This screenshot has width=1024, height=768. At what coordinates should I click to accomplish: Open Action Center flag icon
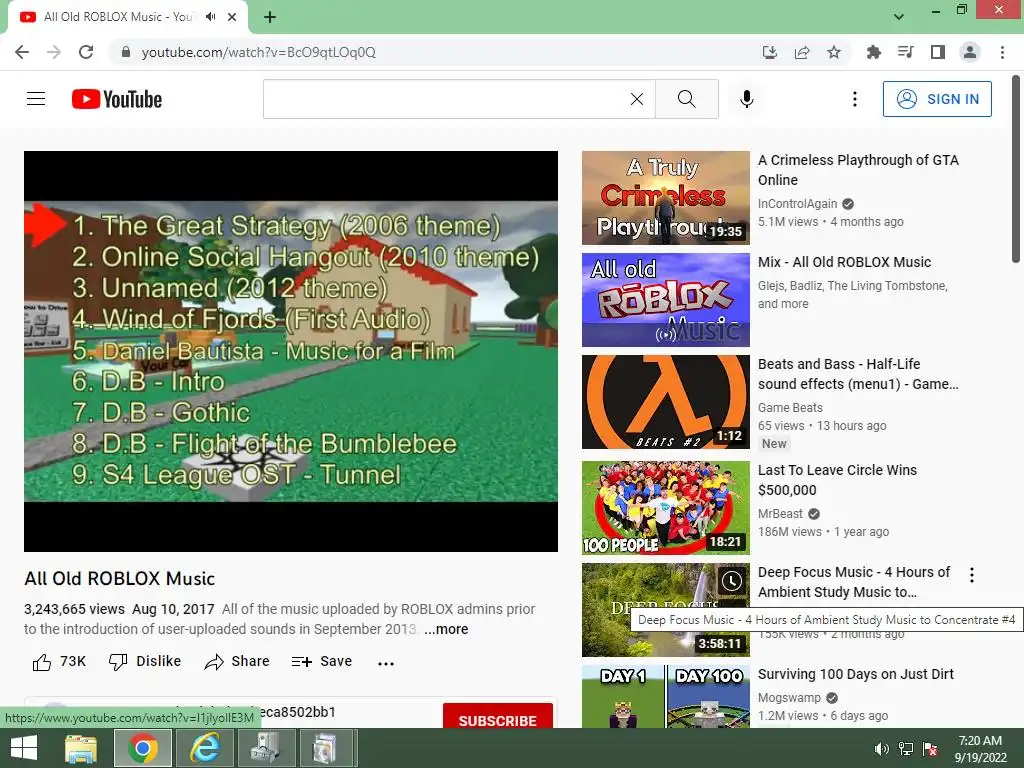click(x=931, y=749)
